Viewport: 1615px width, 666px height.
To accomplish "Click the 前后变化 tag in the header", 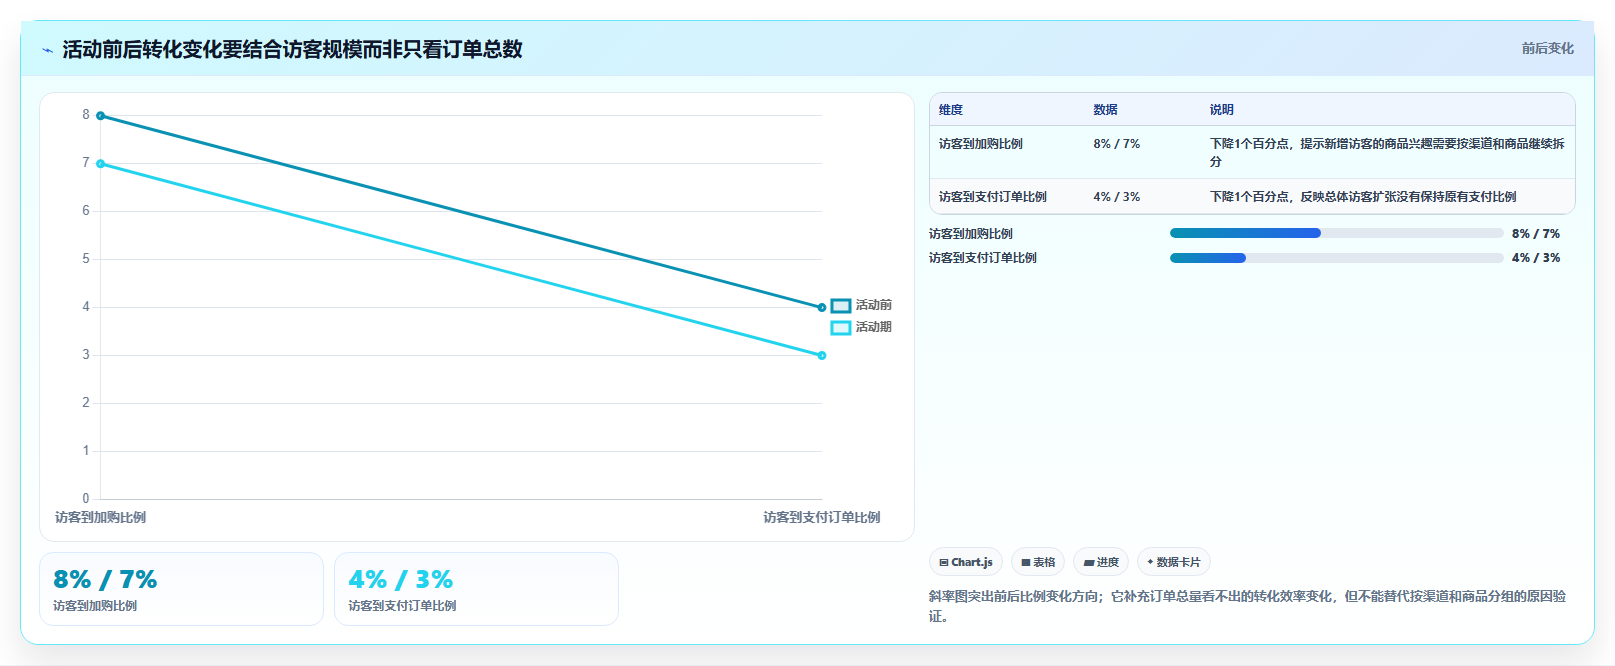I will (1547, 48).
